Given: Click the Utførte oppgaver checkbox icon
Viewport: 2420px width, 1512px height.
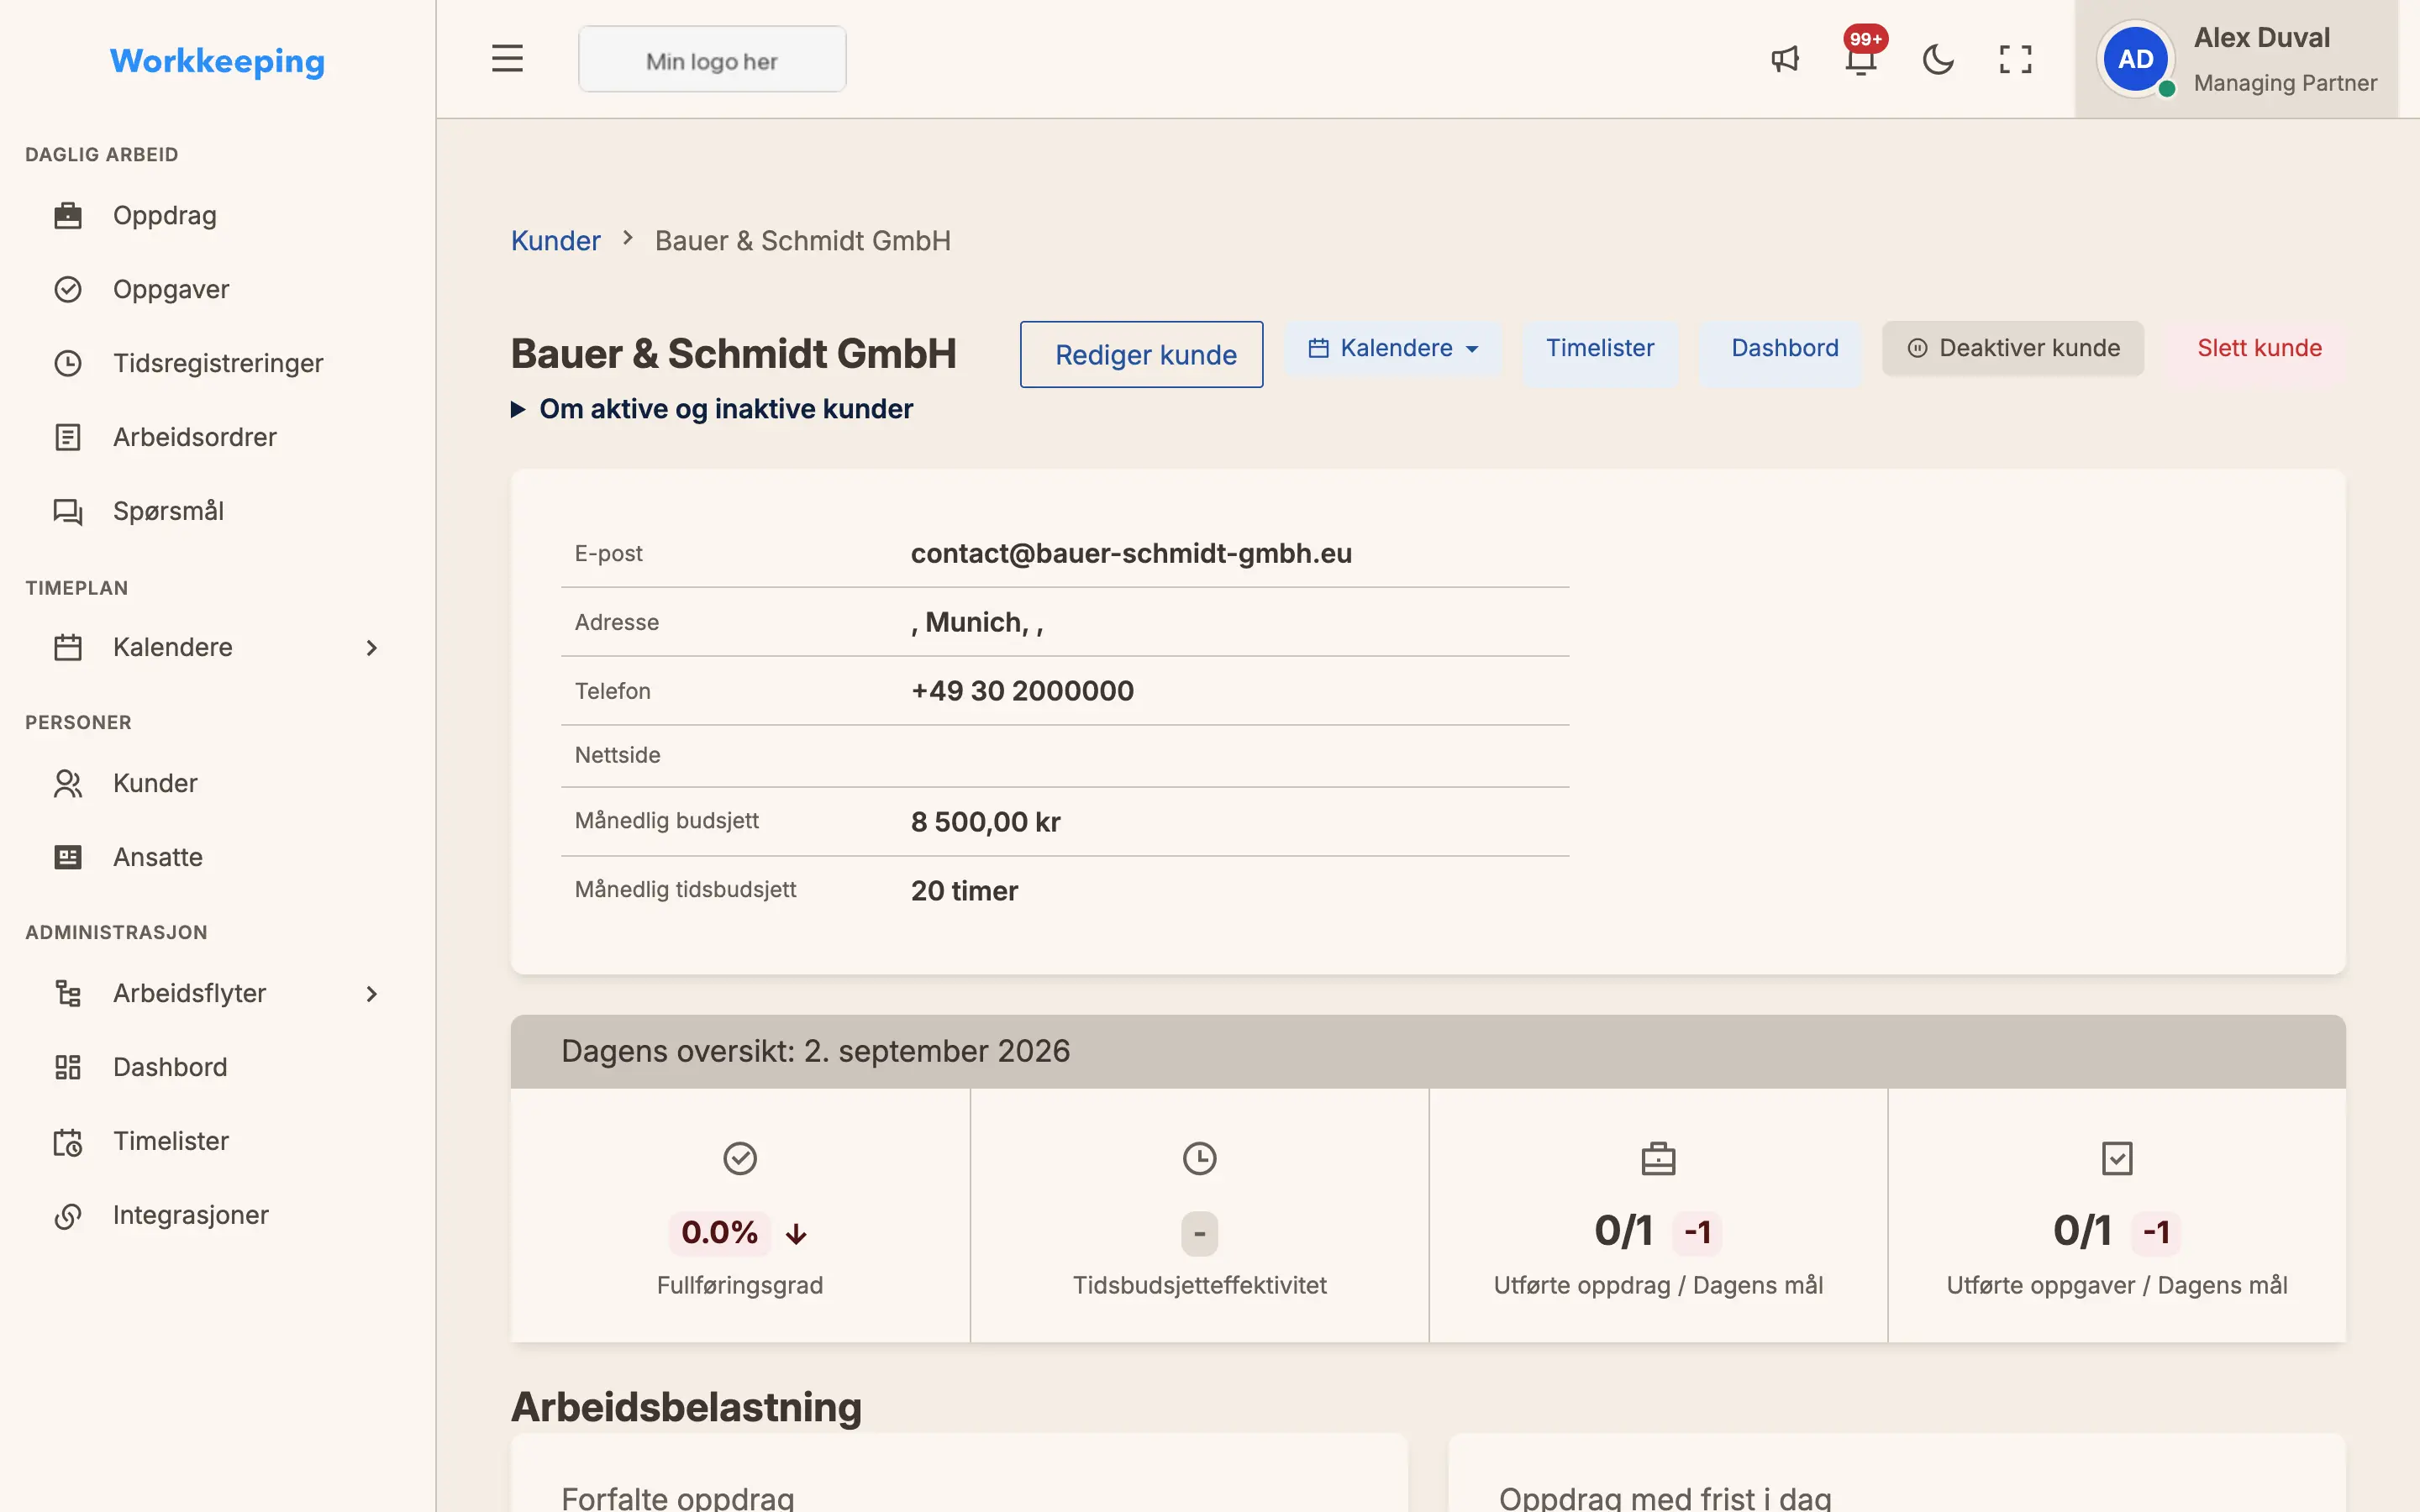Looking at the screenshot, I should [x=2117, y=1158].
